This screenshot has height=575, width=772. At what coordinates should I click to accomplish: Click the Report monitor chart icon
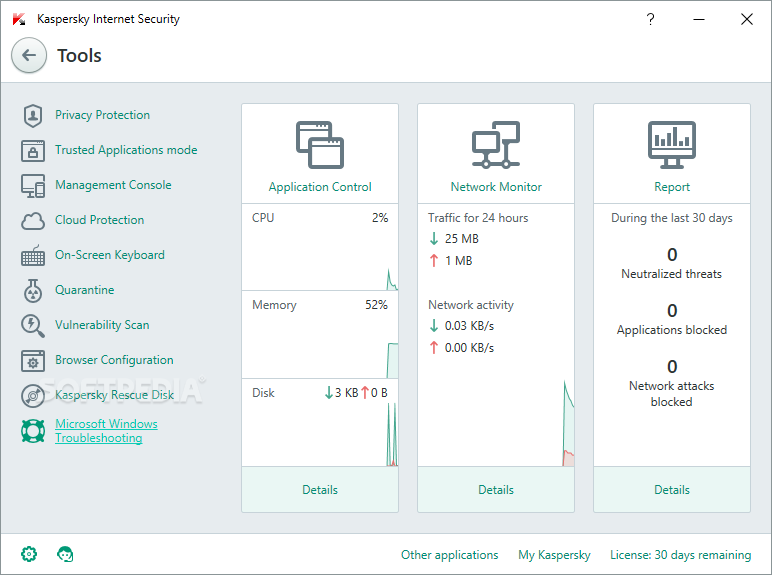(672, 145)
